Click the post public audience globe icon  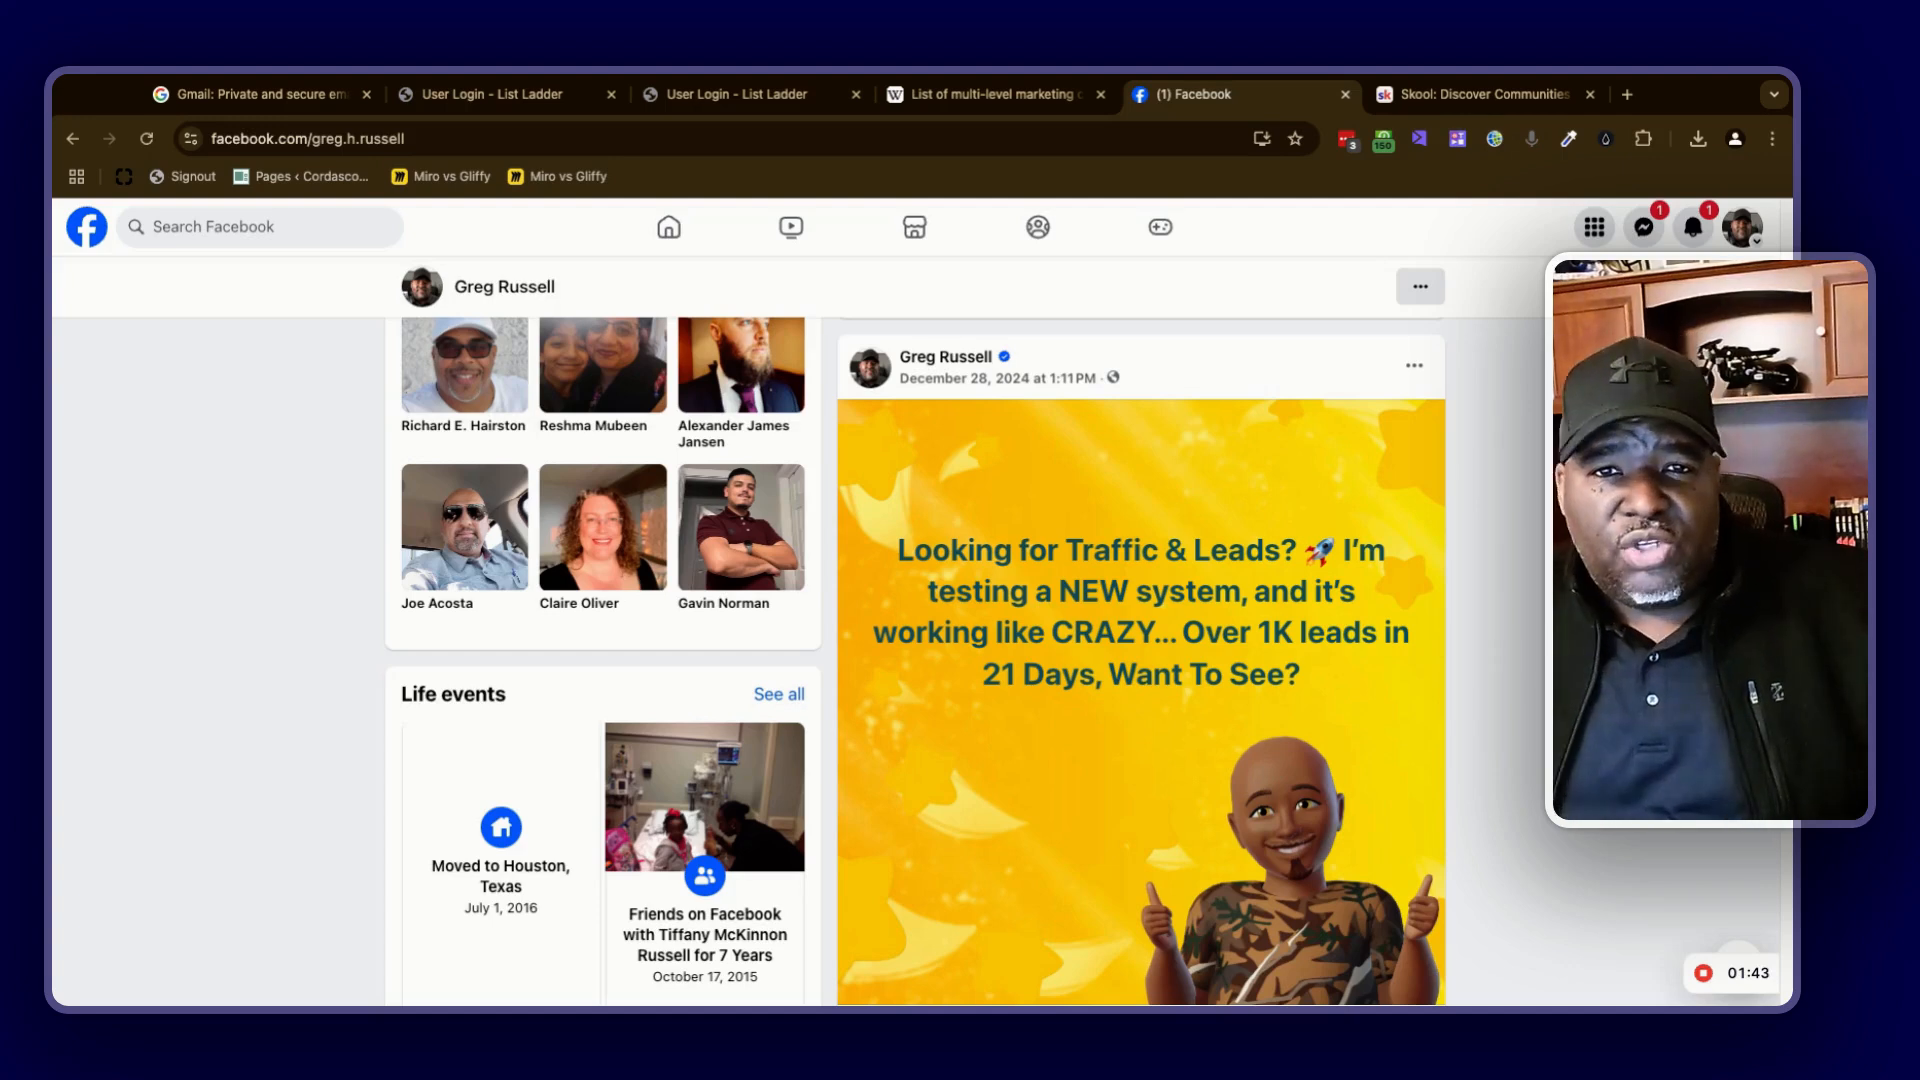coord(1113,378)
